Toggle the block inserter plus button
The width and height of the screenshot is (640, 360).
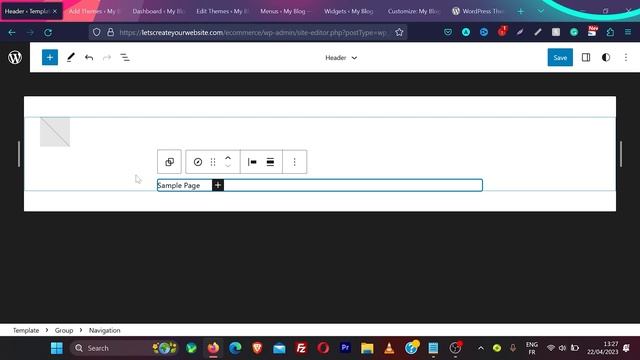click(50, 58)
